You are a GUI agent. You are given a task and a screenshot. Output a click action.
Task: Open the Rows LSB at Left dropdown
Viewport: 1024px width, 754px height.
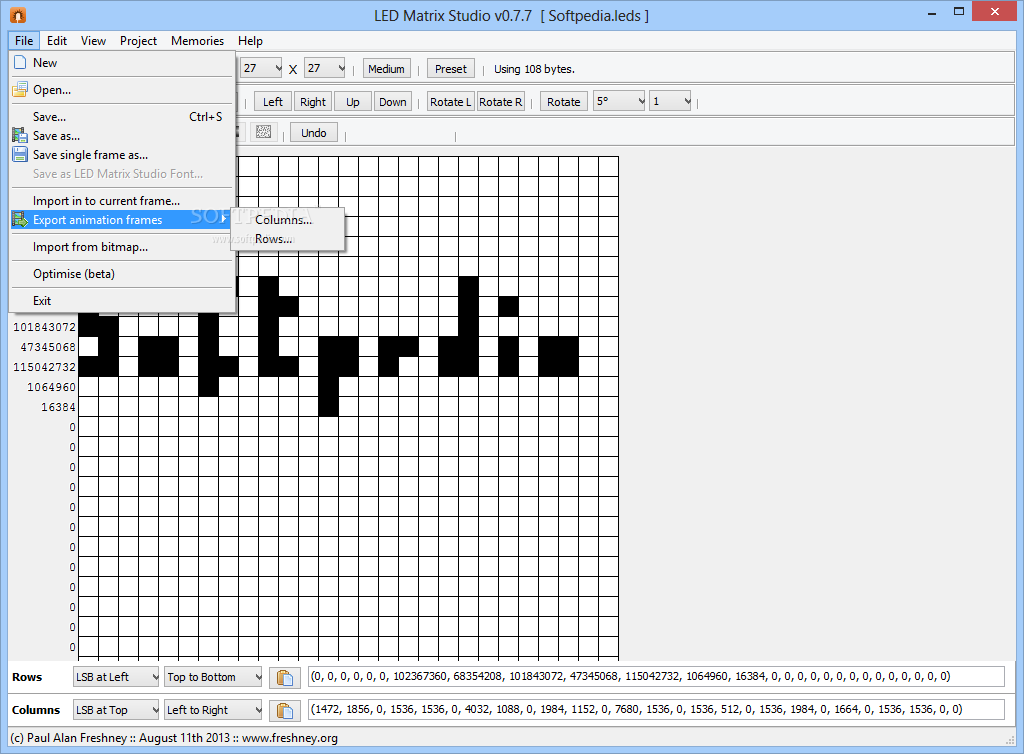point(116,677)
